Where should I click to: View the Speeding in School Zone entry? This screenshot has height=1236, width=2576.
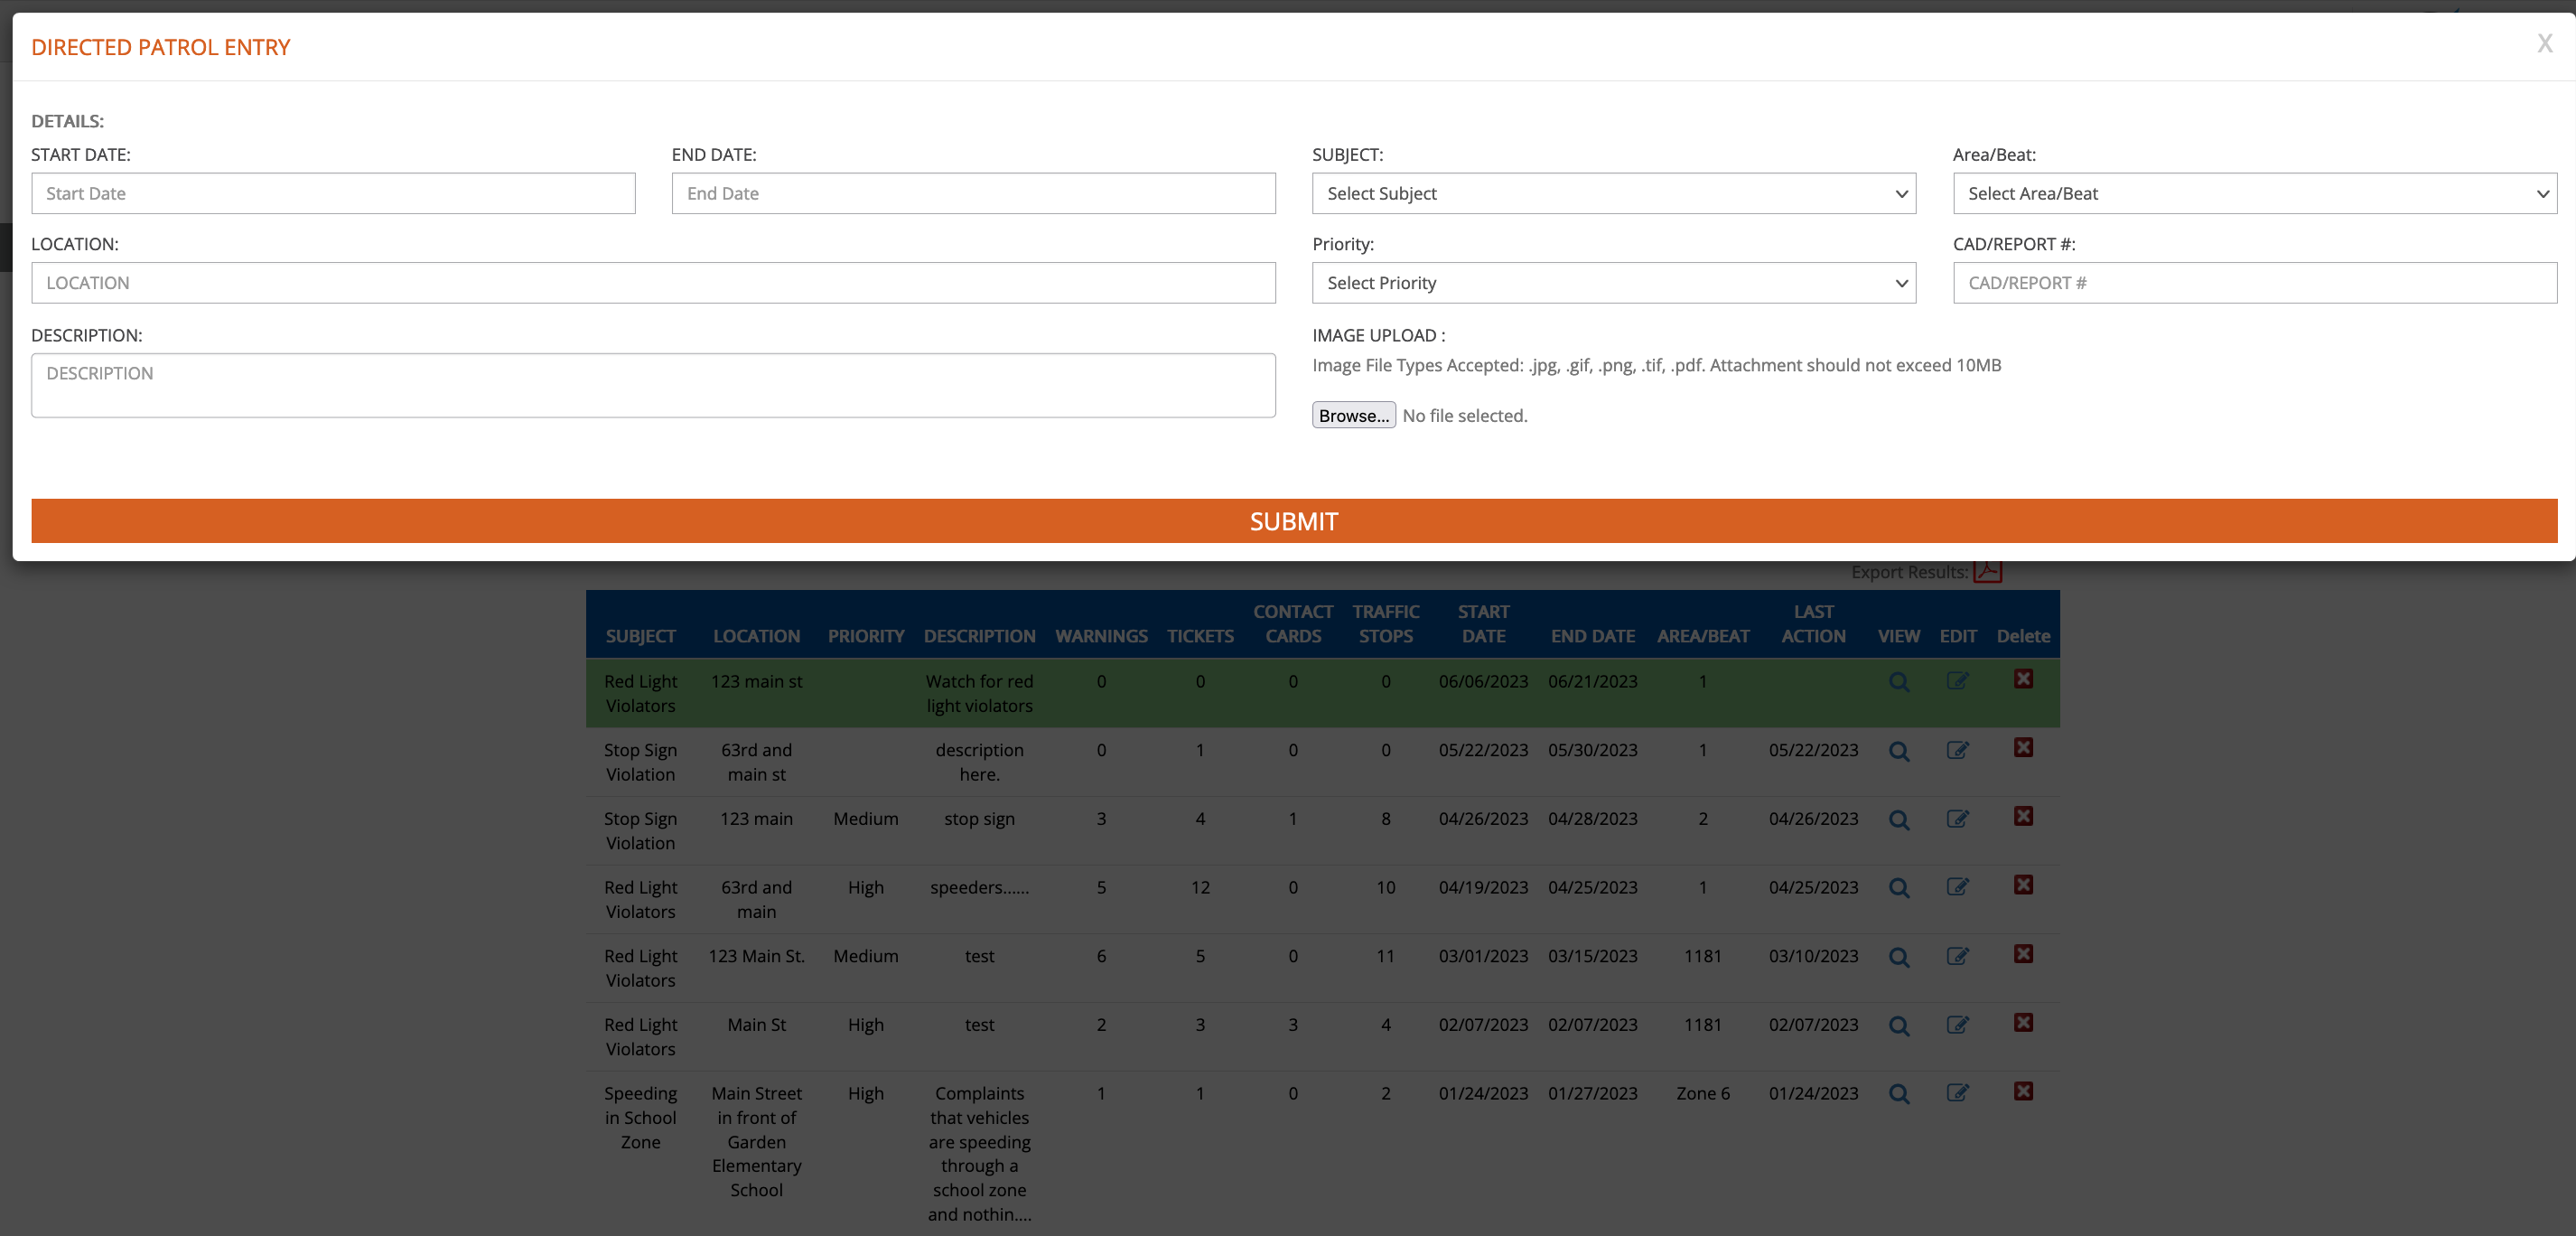(x=1898, y=1094)
